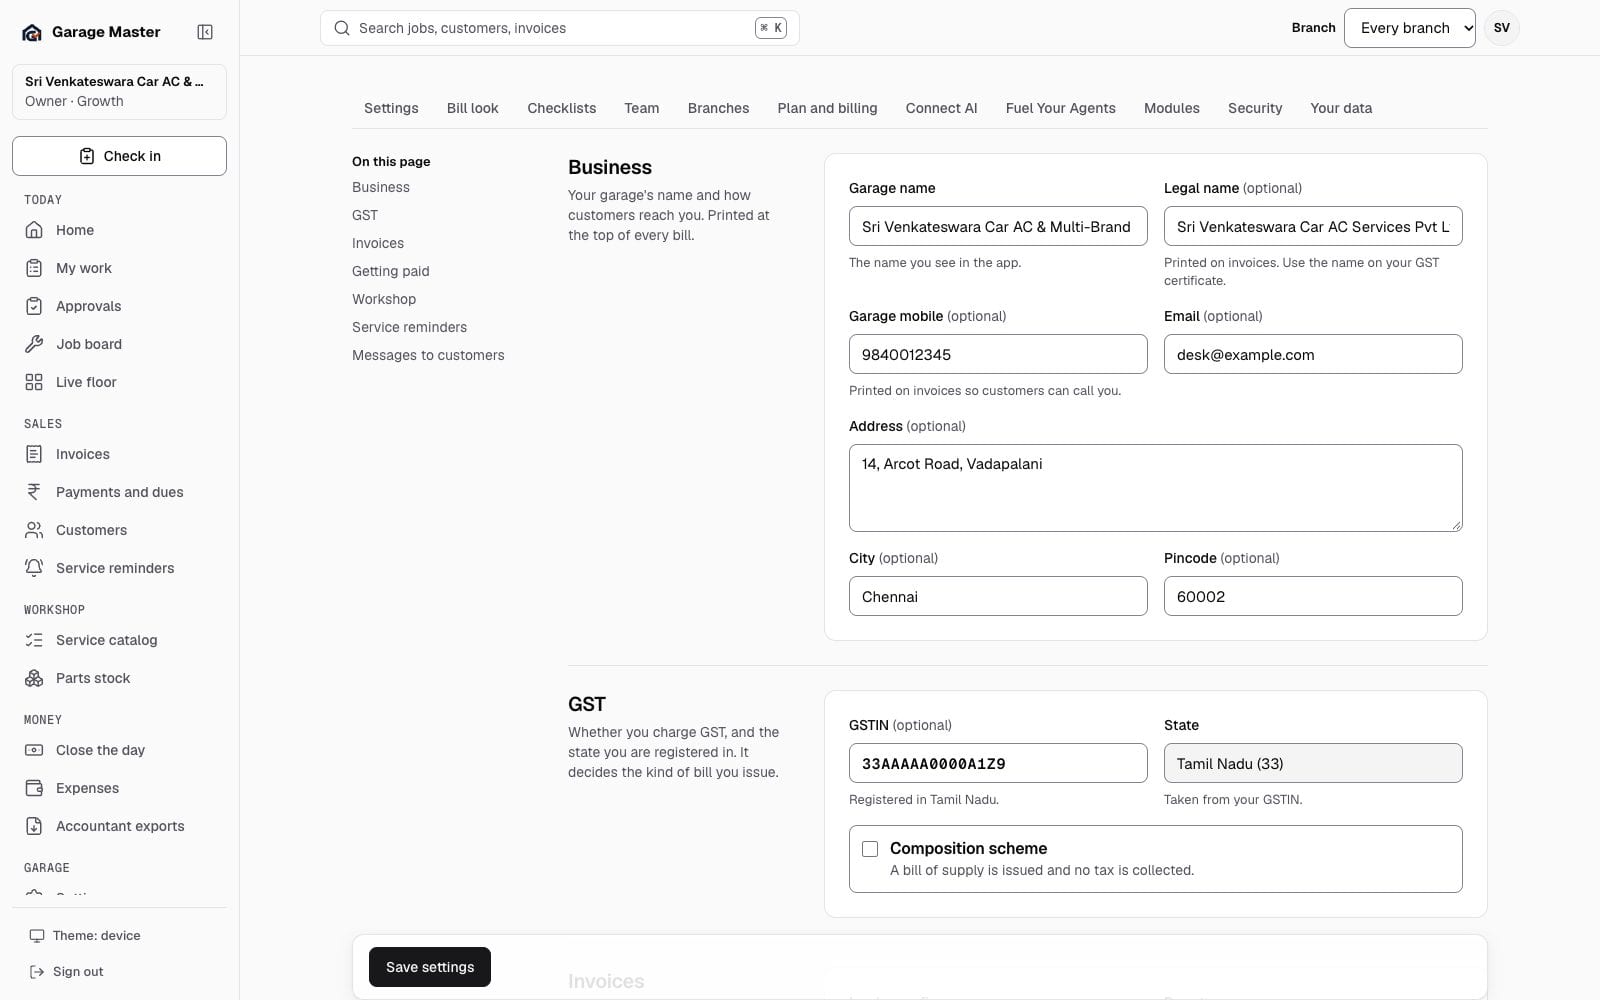Jump to Messages to customers section
This screenshot has width=1600, height=1000.
click(x=428, y=355)
